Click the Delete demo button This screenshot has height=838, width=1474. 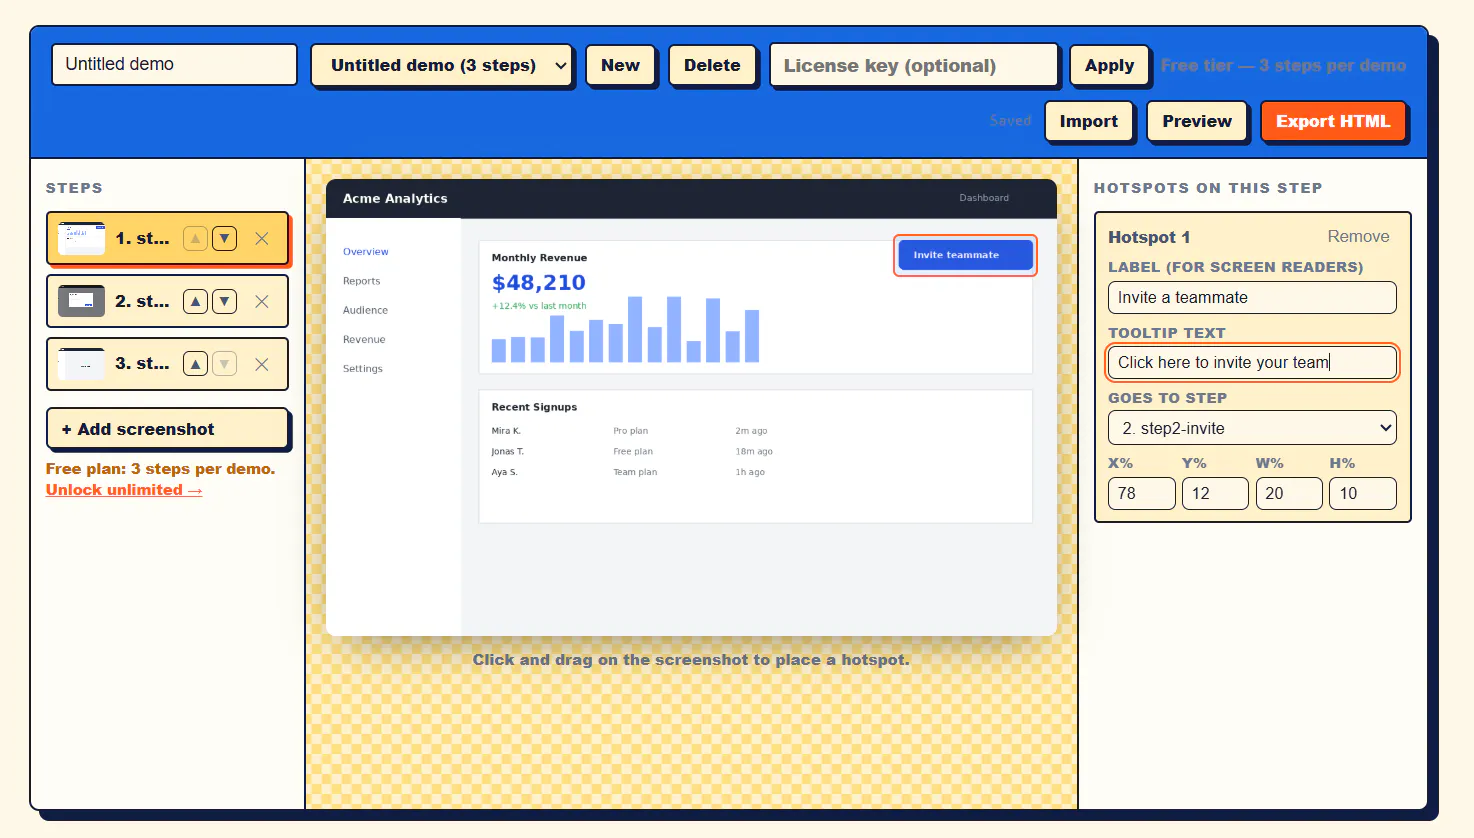(712, 65)
